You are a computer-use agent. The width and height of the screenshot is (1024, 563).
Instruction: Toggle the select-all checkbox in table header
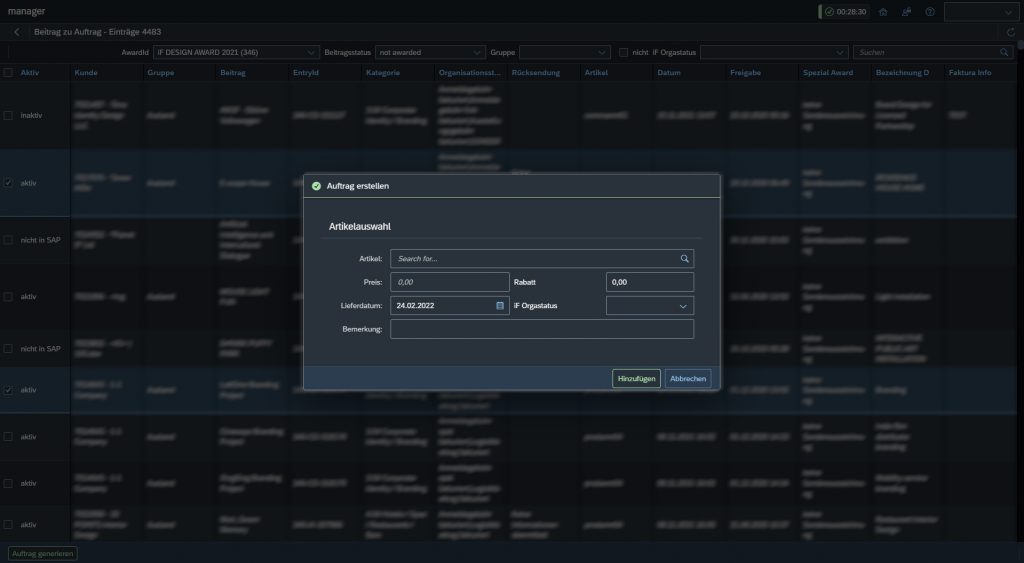point(8,73)
